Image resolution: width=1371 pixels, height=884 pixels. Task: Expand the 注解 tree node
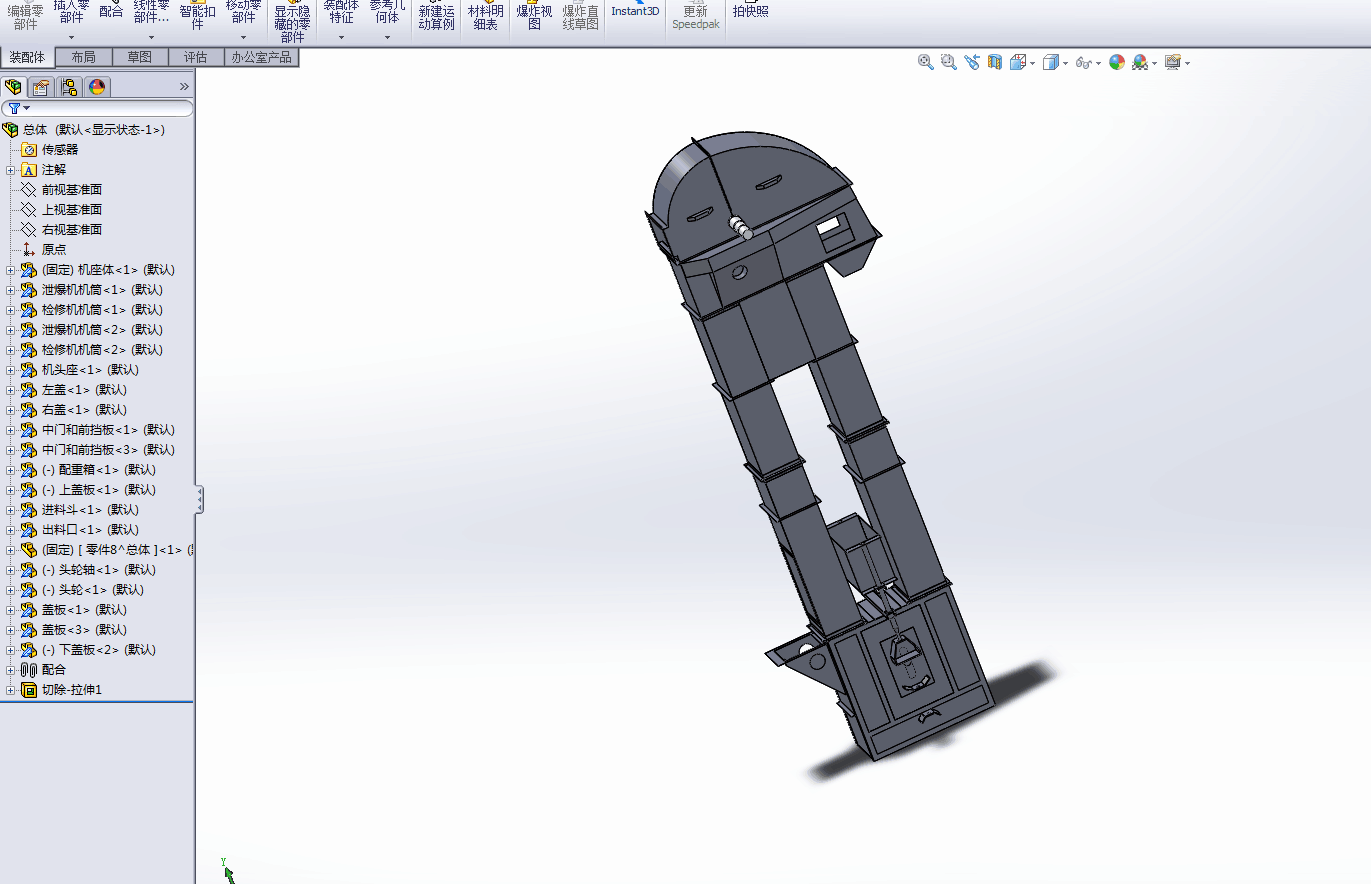click(x=11, y=170)
